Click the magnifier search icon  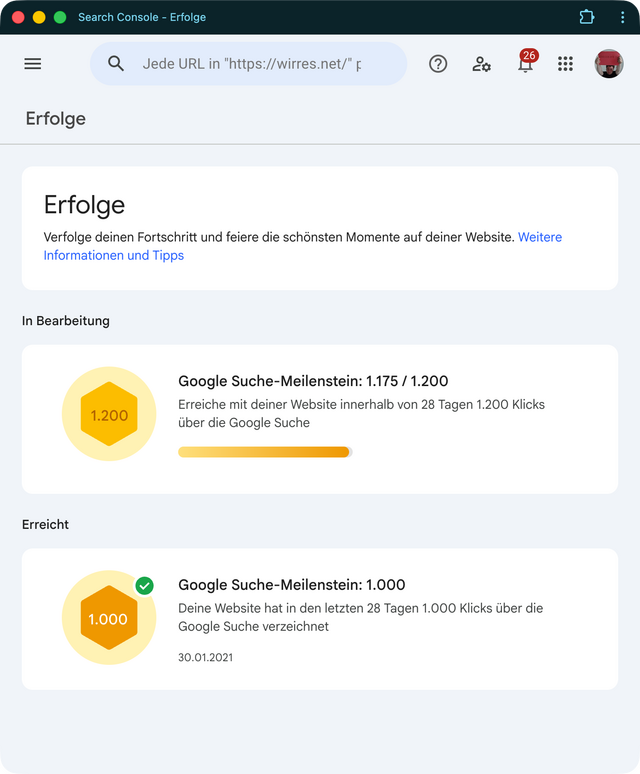click(116, 64)
